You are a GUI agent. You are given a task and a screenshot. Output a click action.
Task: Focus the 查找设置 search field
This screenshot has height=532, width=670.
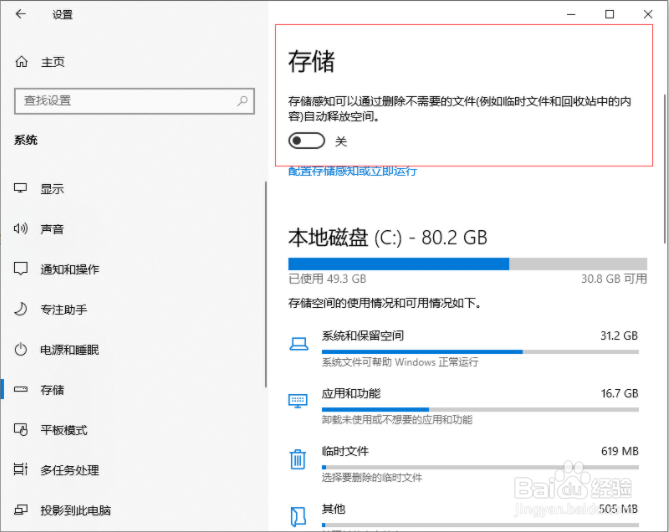134,101
